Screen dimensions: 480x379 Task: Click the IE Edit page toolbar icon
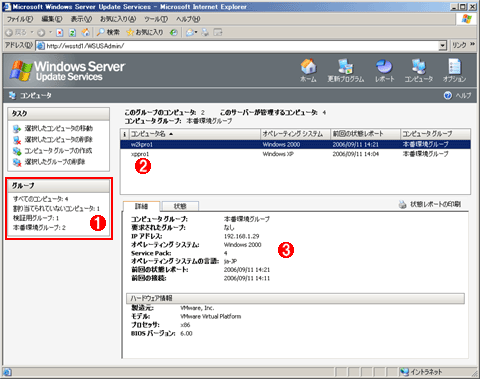point(218,32)
